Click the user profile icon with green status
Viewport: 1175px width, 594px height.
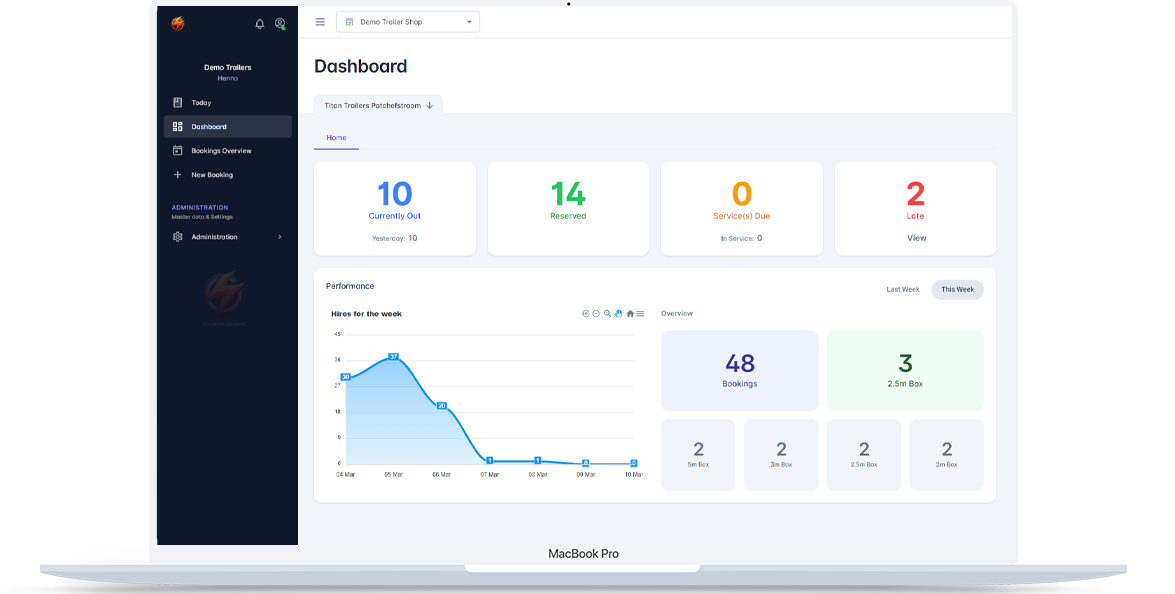point(280,24)
